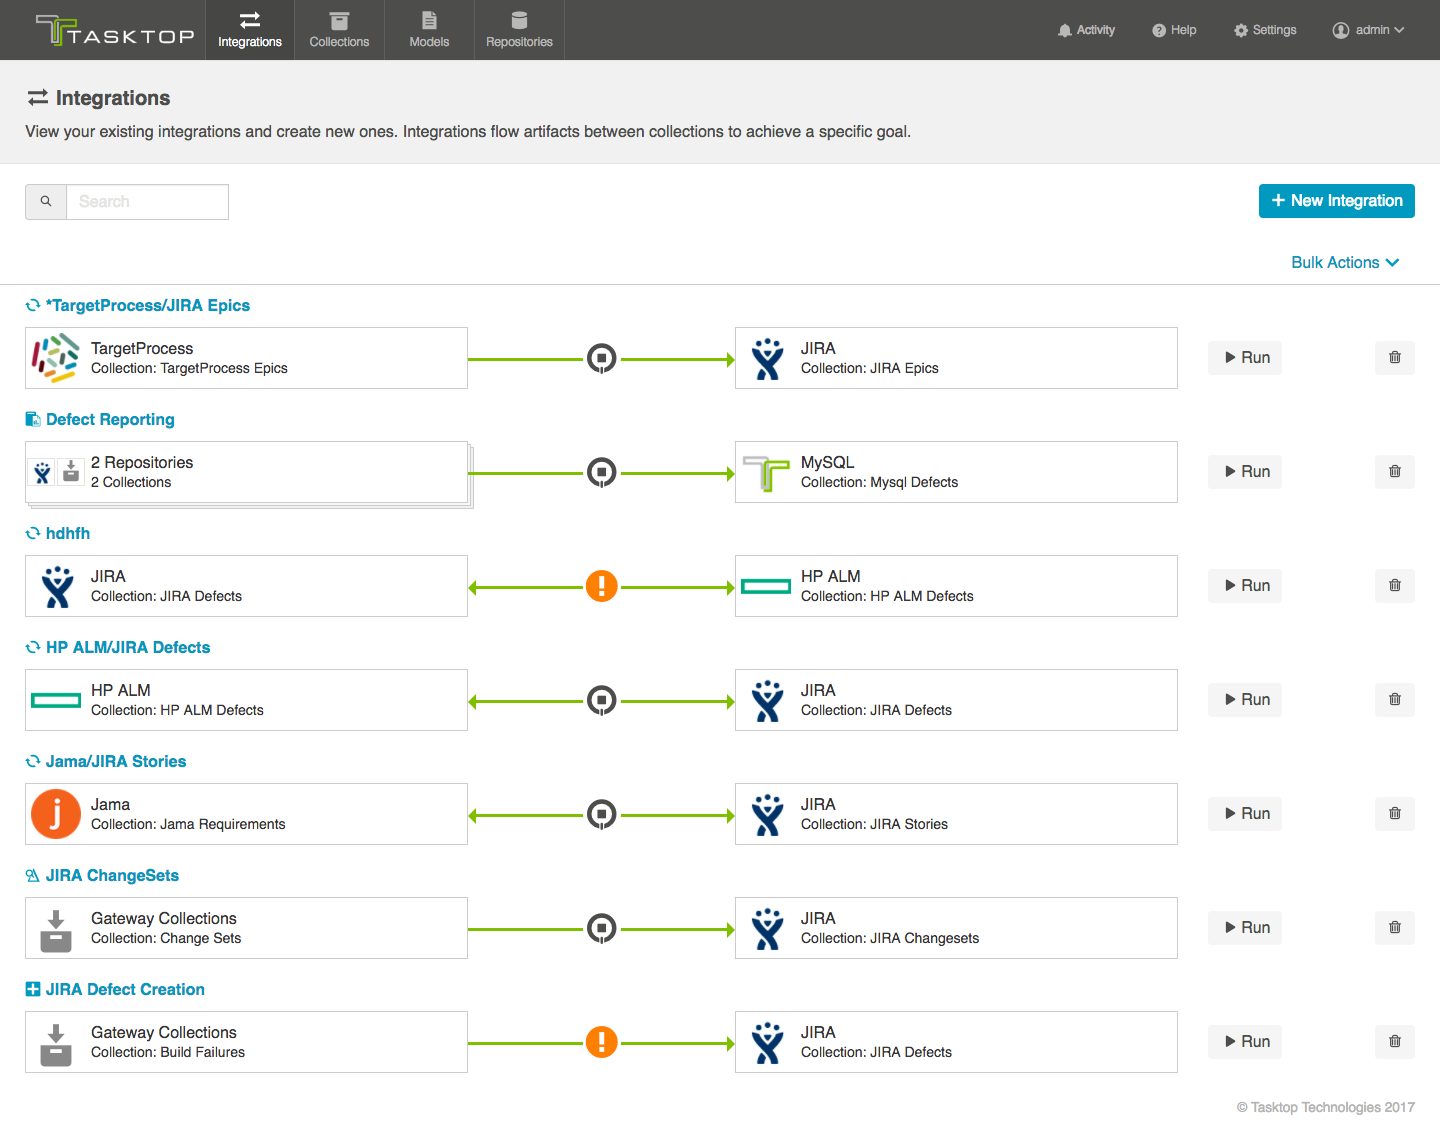Select the JIRA Changesets collection card
Image resolution: width=1440 pixels, height=1123 pixels.
coord(956,928)
